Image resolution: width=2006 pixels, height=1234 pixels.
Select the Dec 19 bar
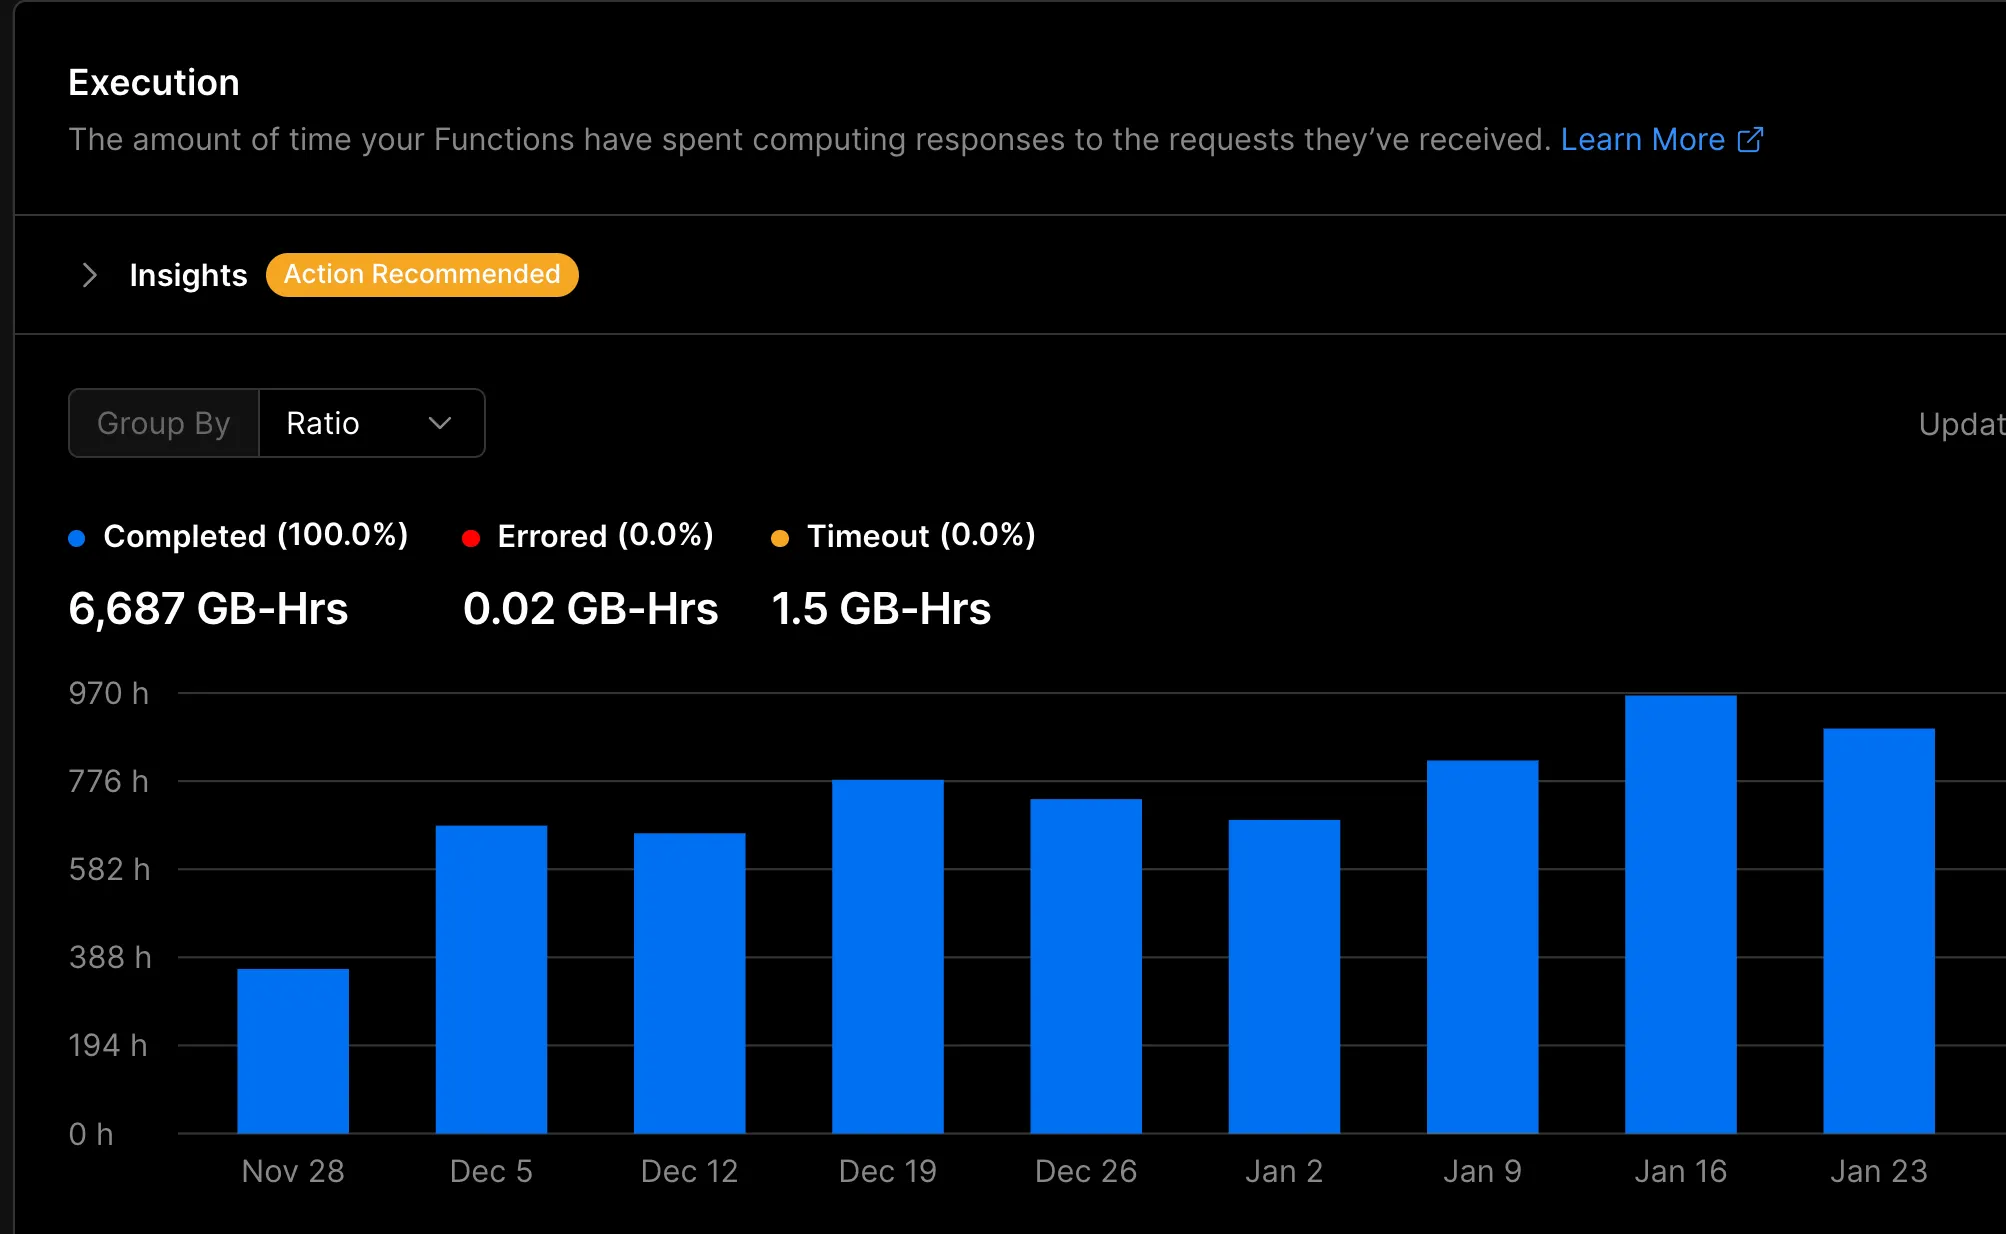coord(887,956)
